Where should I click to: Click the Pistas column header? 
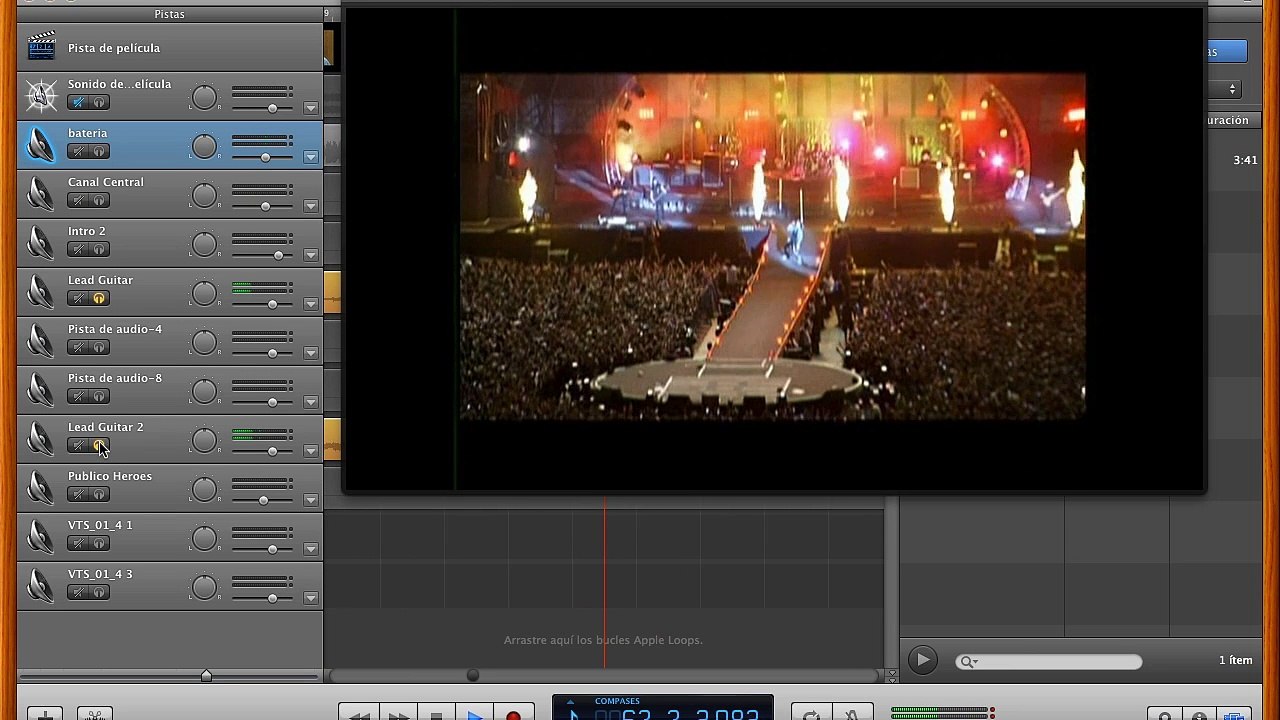point(169,14)
